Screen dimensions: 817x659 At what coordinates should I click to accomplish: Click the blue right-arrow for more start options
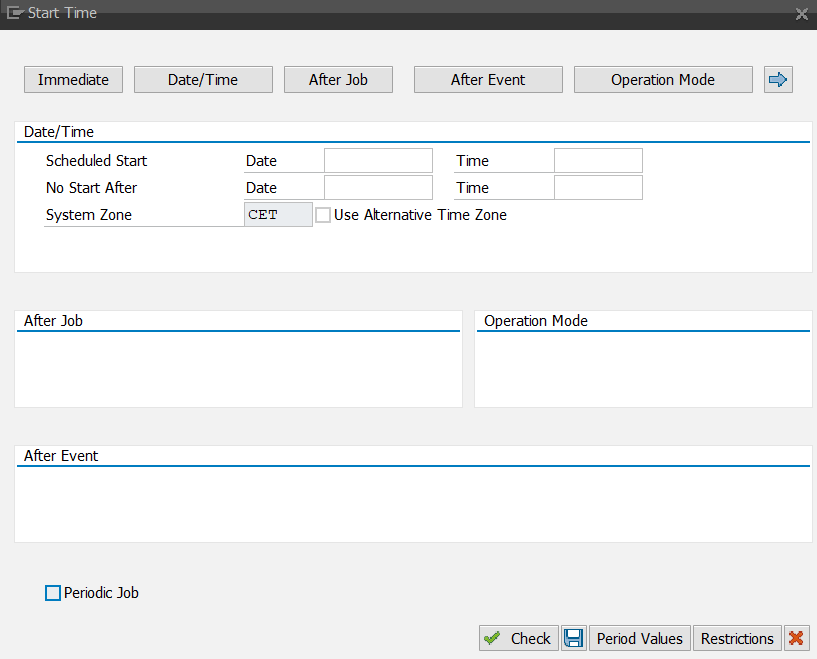[x=778, y=79]
